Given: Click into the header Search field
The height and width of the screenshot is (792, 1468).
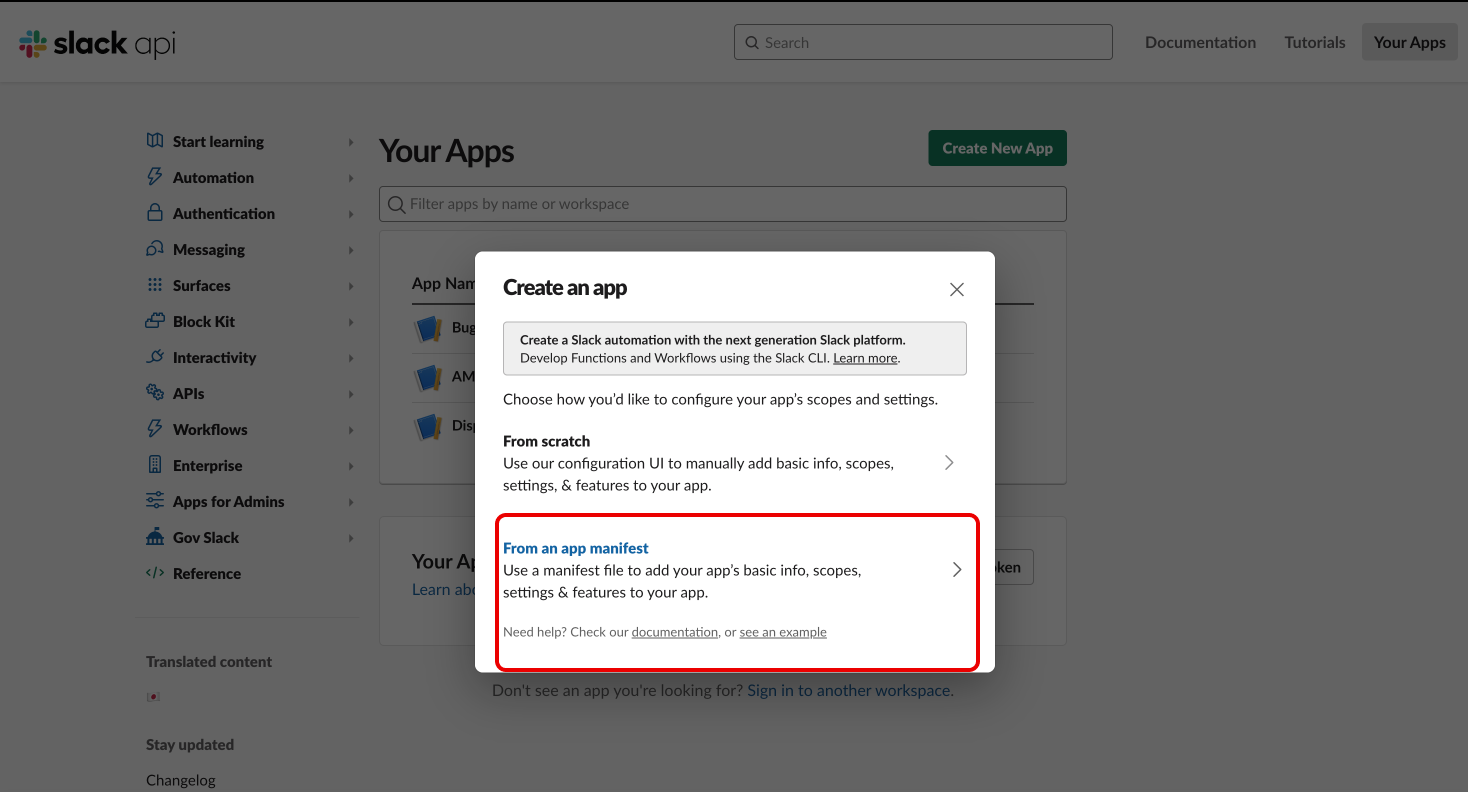Looking at the screenshot, I should [923, 42].
